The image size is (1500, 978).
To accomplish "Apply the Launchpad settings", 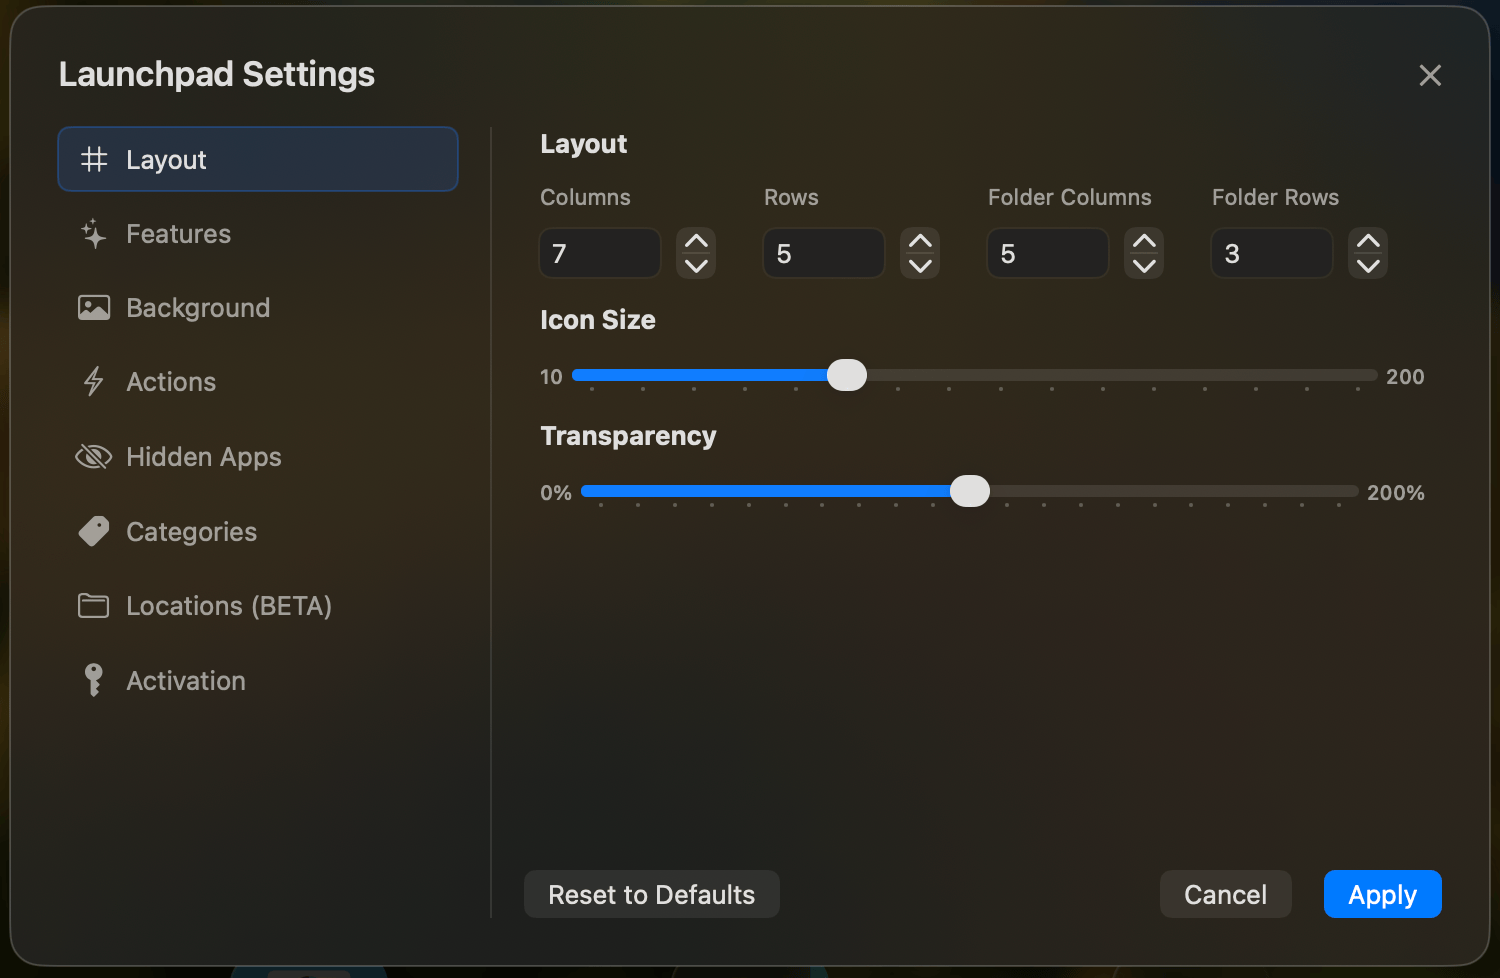I will [x=1382, y=894].
